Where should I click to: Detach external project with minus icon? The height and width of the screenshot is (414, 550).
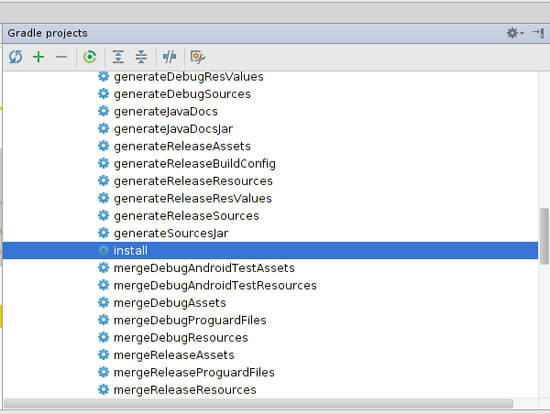coord(61,57)
